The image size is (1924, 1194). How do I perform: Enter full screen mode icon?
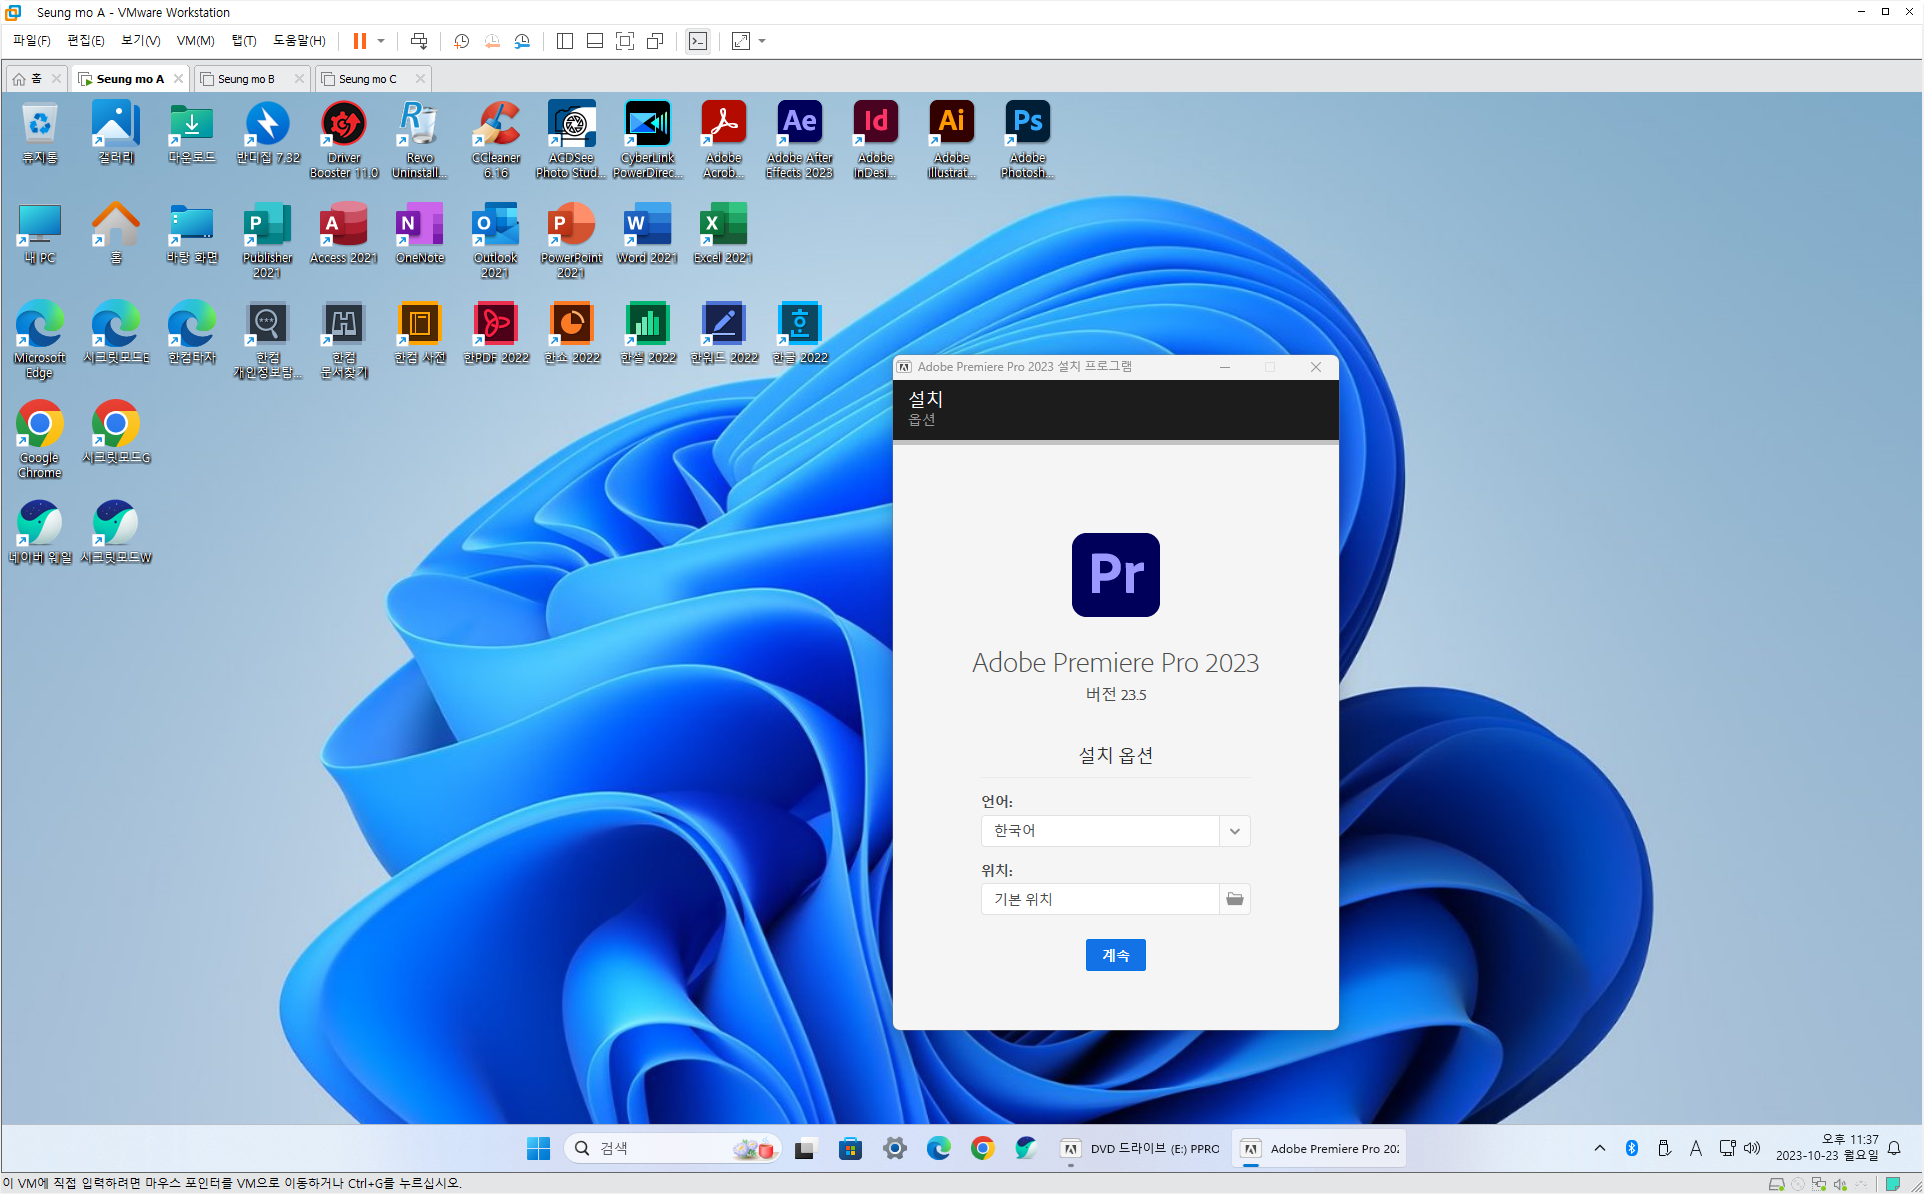pos(625,41)
